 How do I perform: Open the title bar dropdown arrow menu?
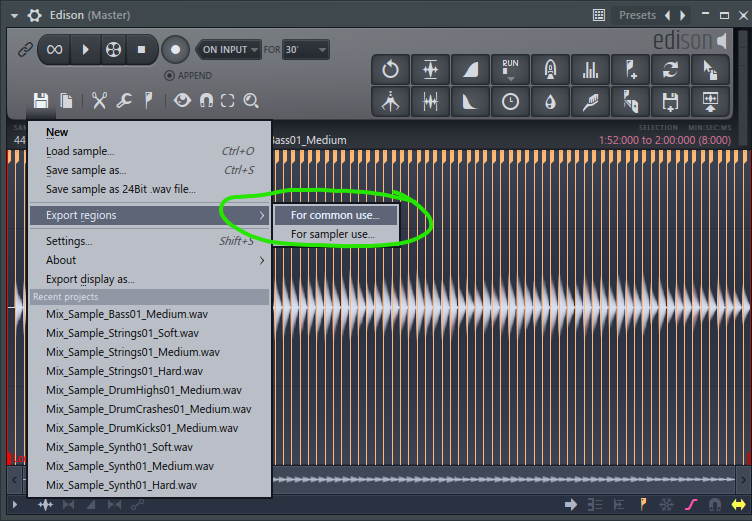[x=14, y=16]
